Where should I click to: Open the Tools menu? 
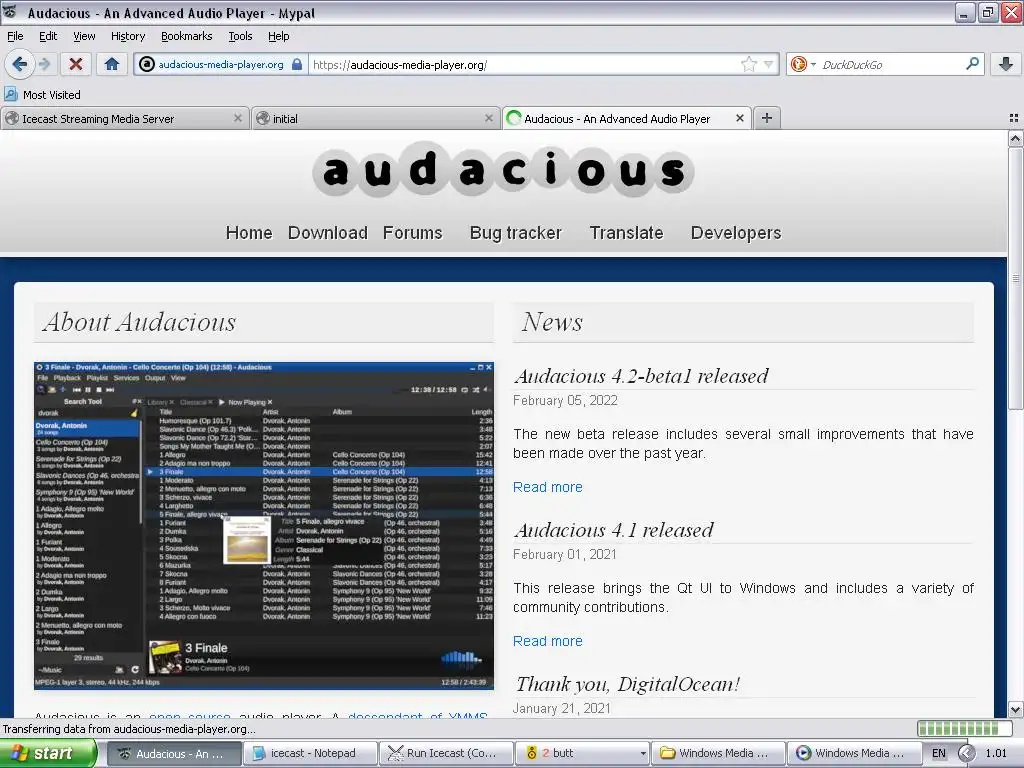(240, 36)
